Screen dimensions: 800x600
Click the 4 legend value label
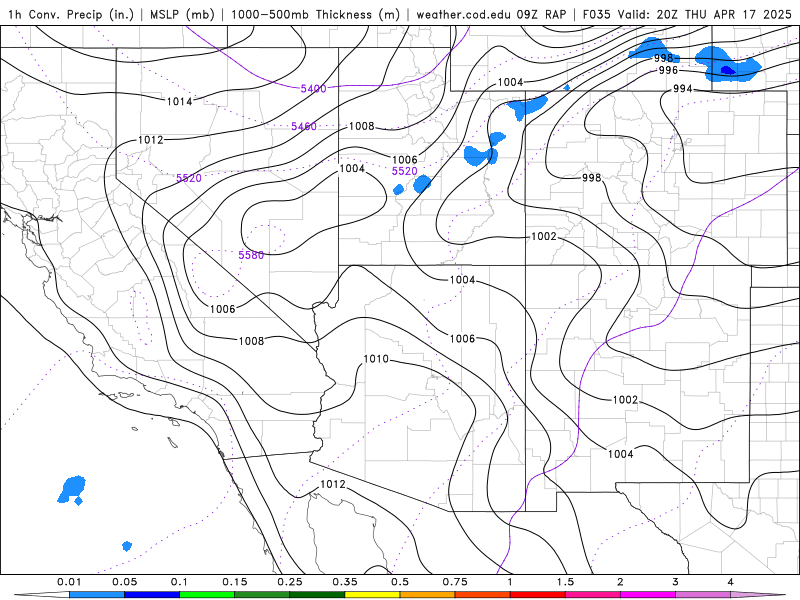(x=731, y=582)
